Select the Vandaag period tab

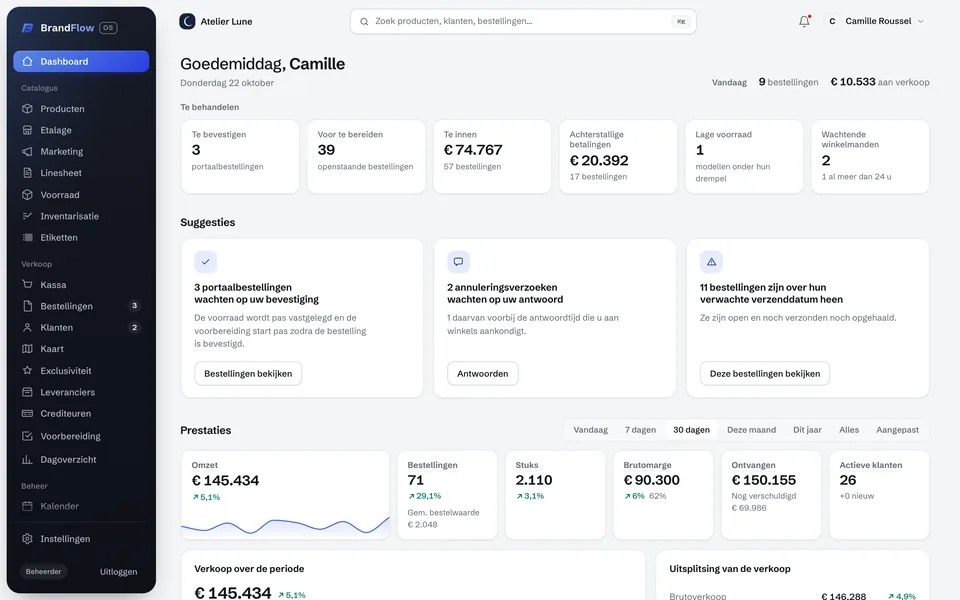coord(590,430)
